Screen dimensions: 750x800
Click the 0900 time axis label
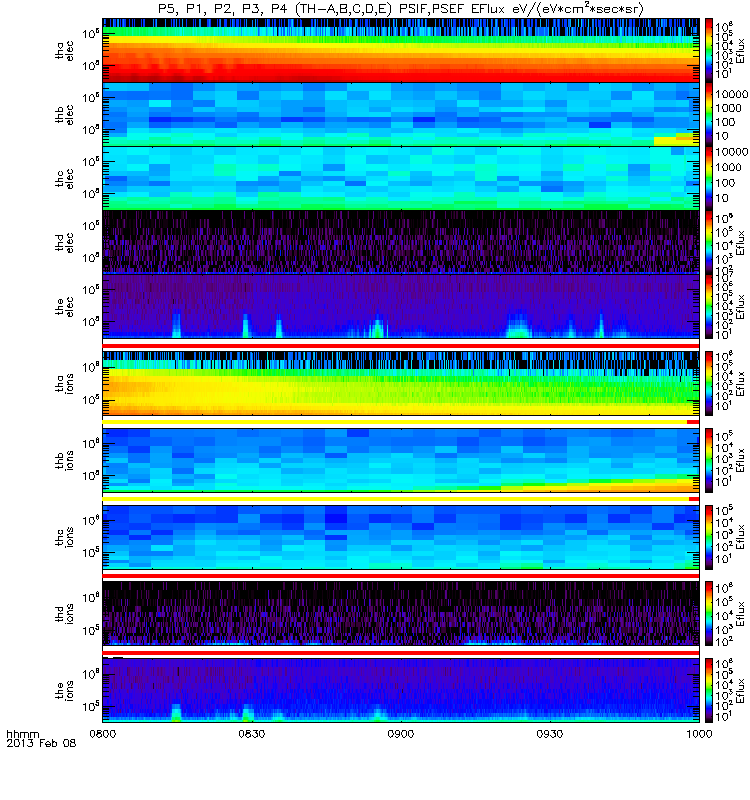(x=401, y=734)
